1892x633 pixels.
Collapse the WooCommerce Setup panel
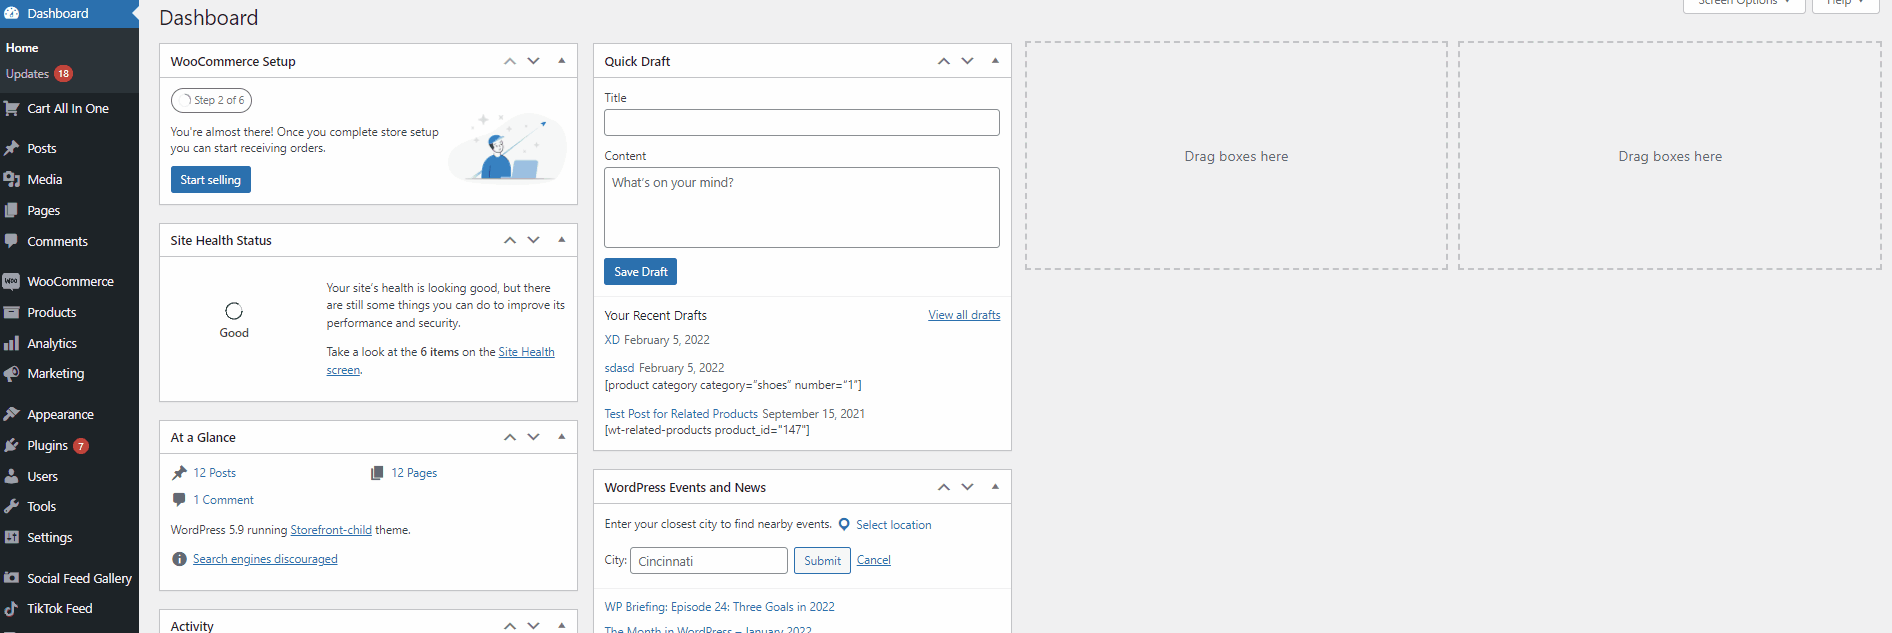[x=562, y=61]
